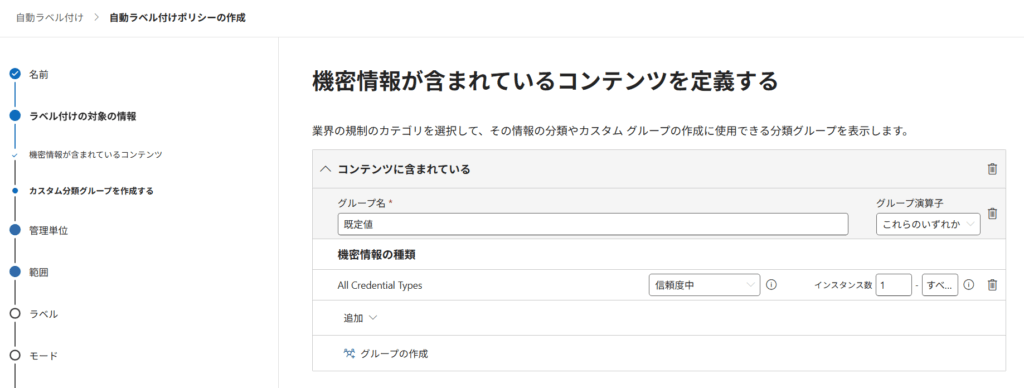Go to the ラベル step
The width and height of the screenshot is (1024, 388).
coord(43,314)
